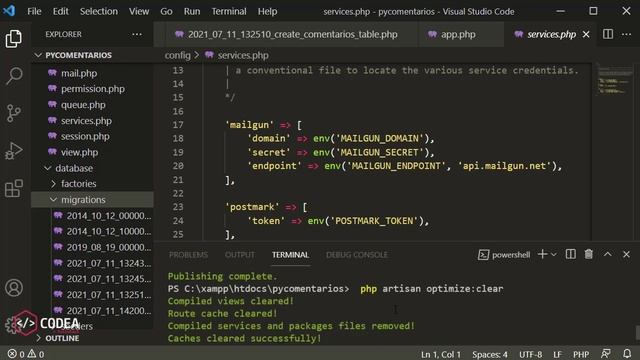Open services.php in explorer
The image size is (640, 360).
(x=92, y=121)
